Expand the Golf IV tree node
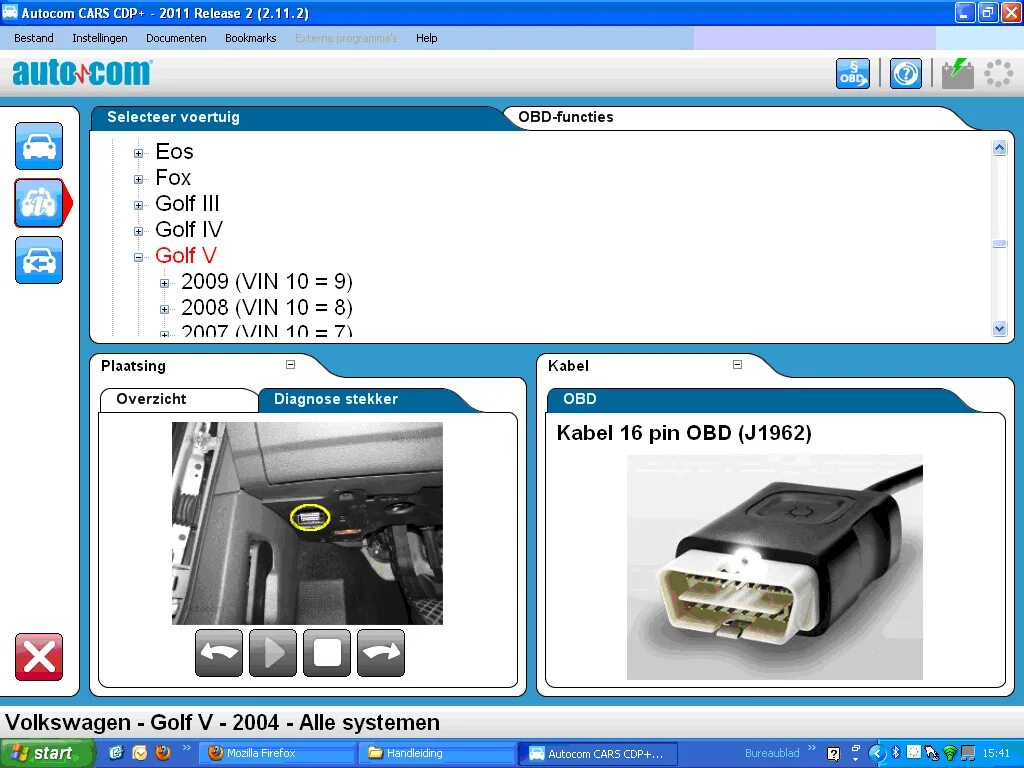The height and width of the screenshot is (768, 1024). [x=138, y=231]
